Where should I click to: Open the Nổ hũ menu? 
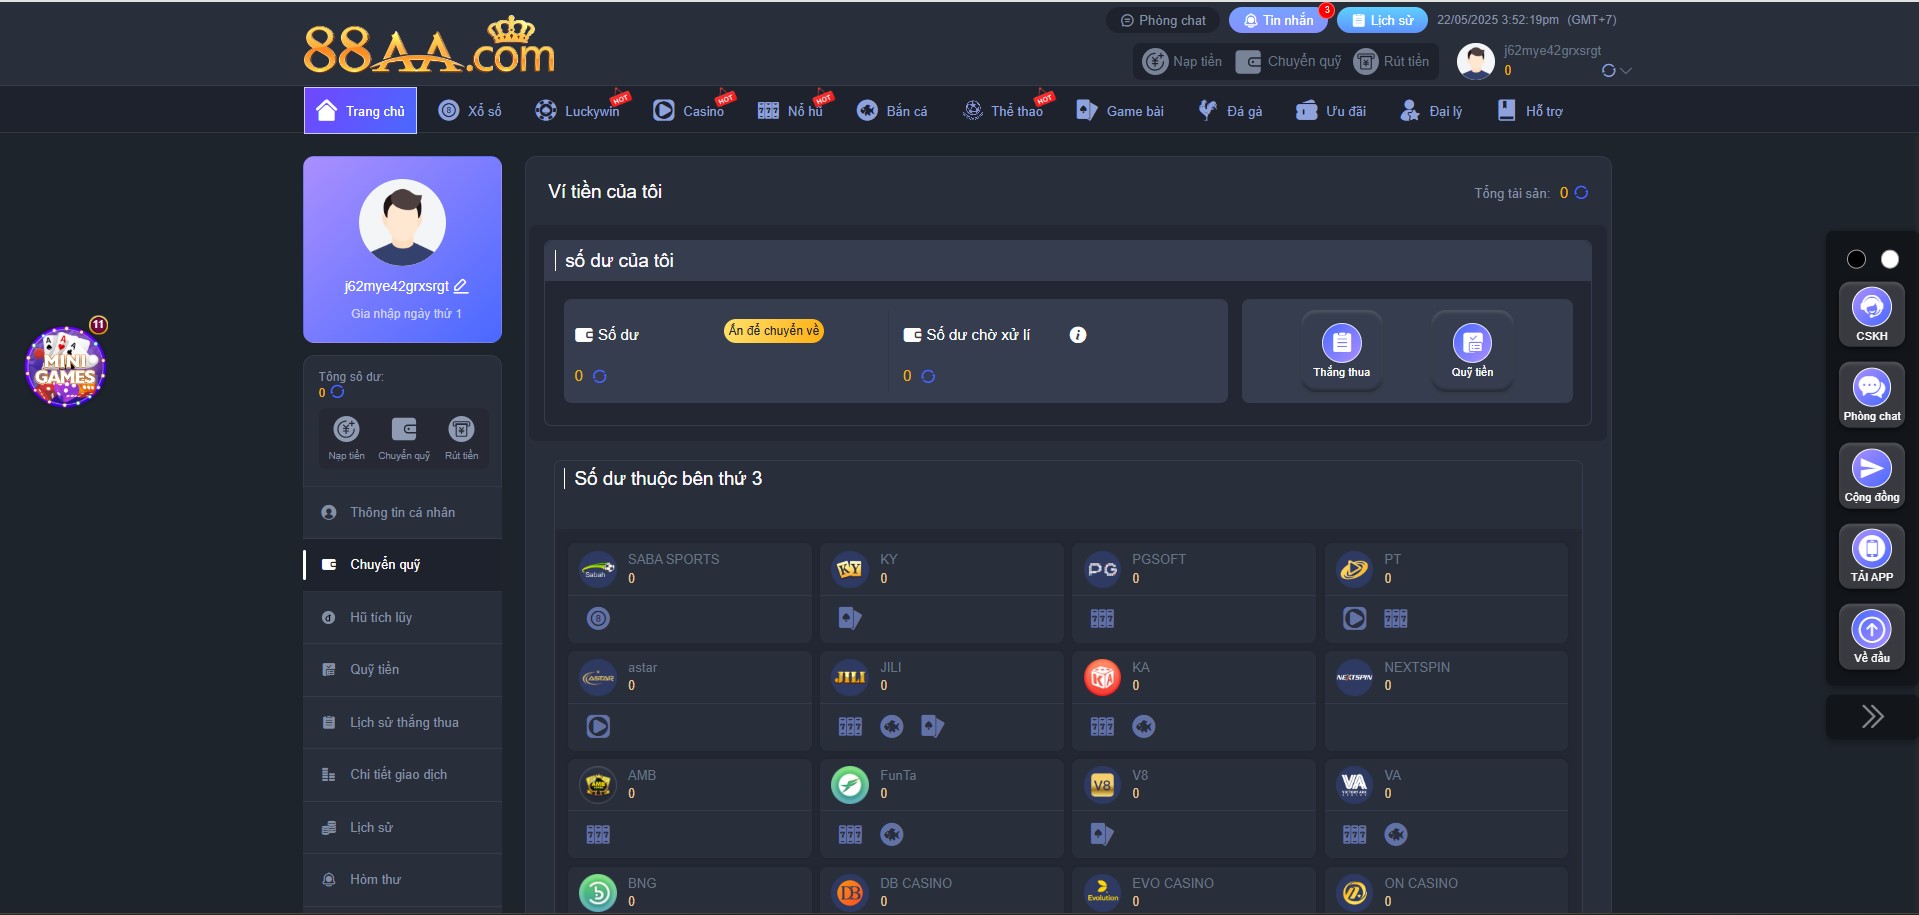coord(790,111)
